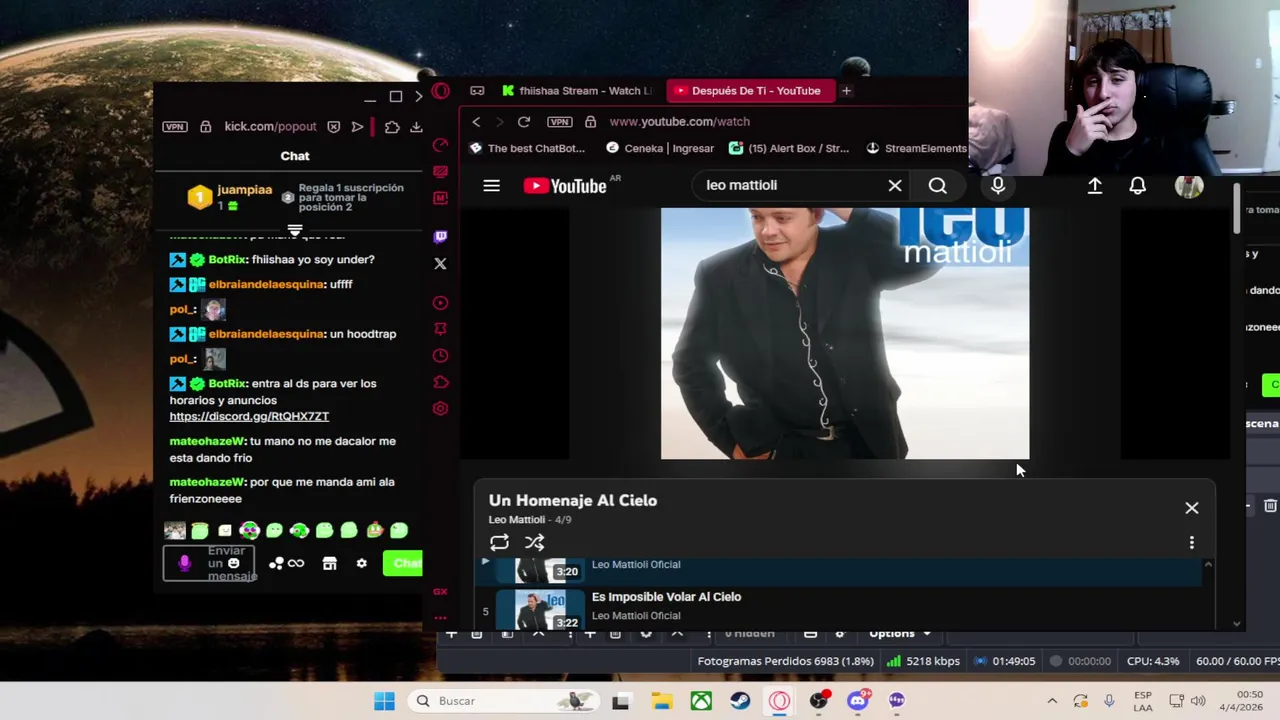Open the playlist three-dot options menu
This screenshot has height=720, width=1280.
[x=1191, y=542]
